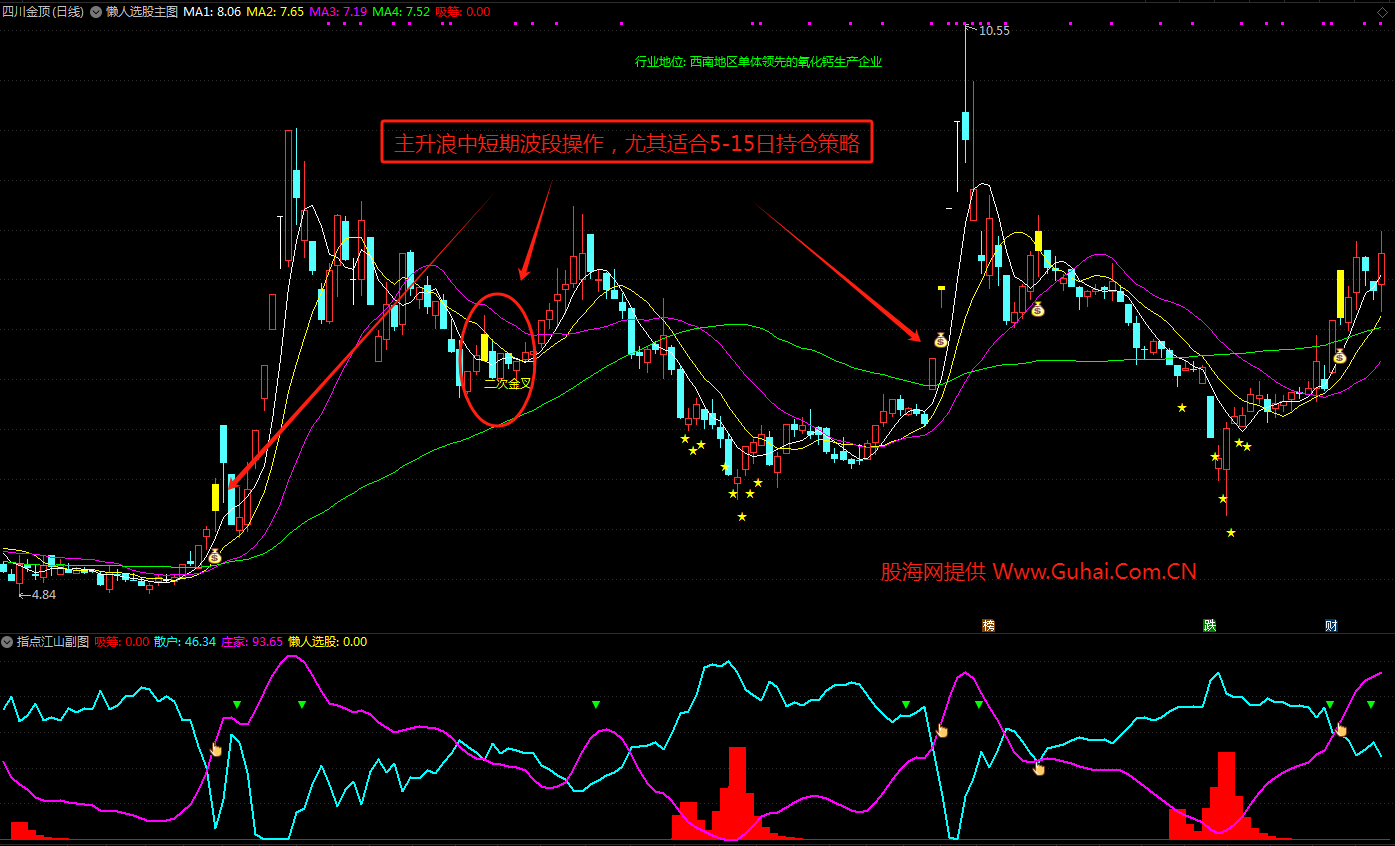
Task: Click the 10.55 high price label
Action: point(994,31)
